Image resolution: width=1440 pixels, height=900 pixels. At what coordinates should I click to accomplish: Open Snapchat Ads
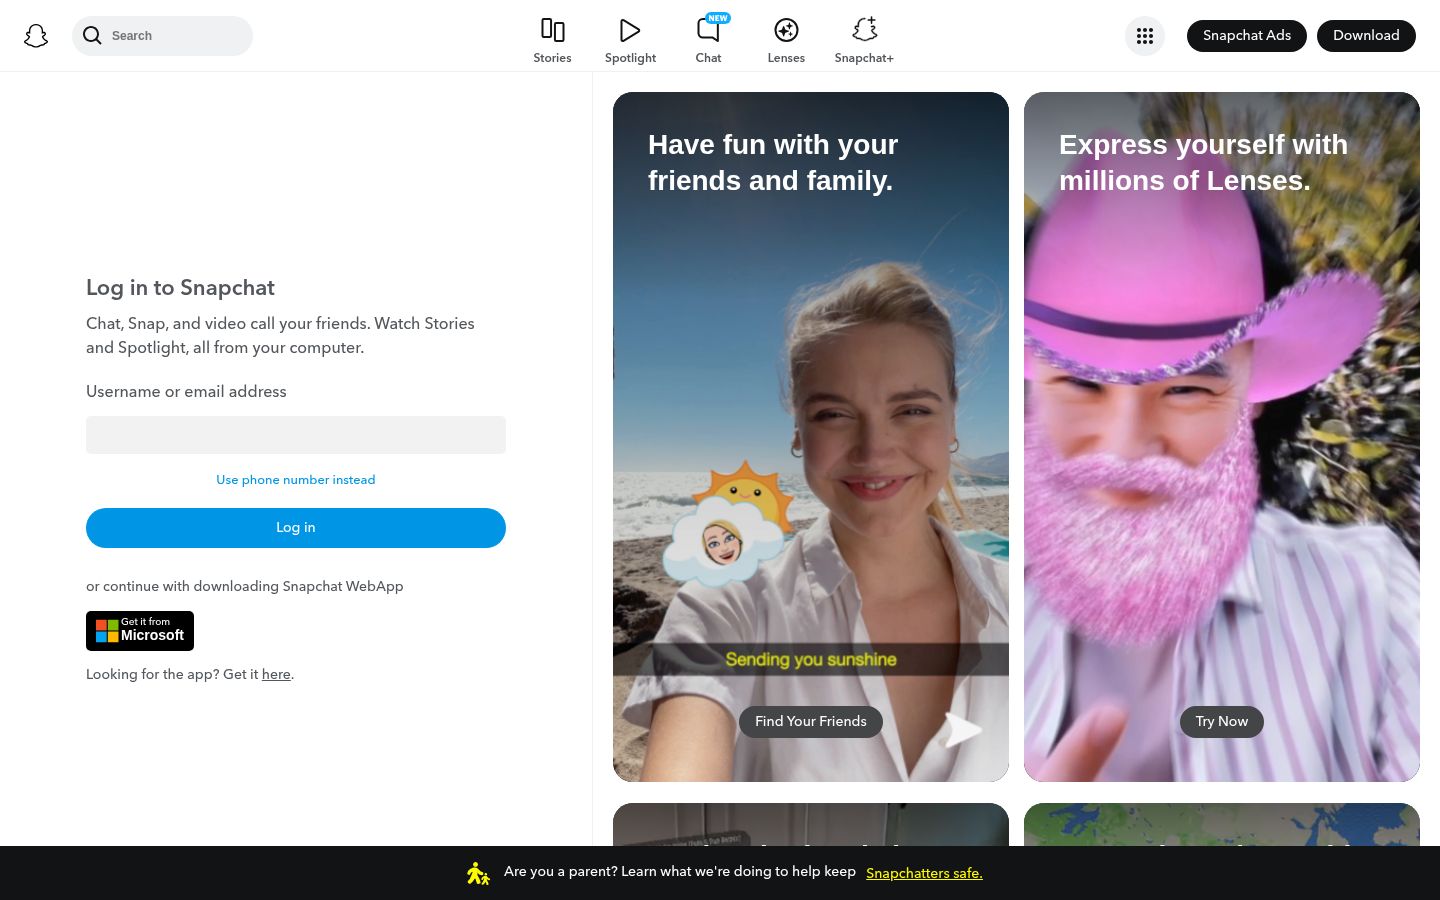[x=1246, y=35]
